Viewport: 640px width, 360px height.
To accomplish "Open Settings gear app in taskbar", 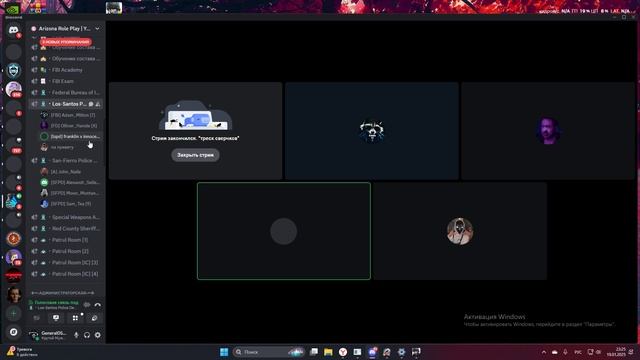I will [401, 352].
